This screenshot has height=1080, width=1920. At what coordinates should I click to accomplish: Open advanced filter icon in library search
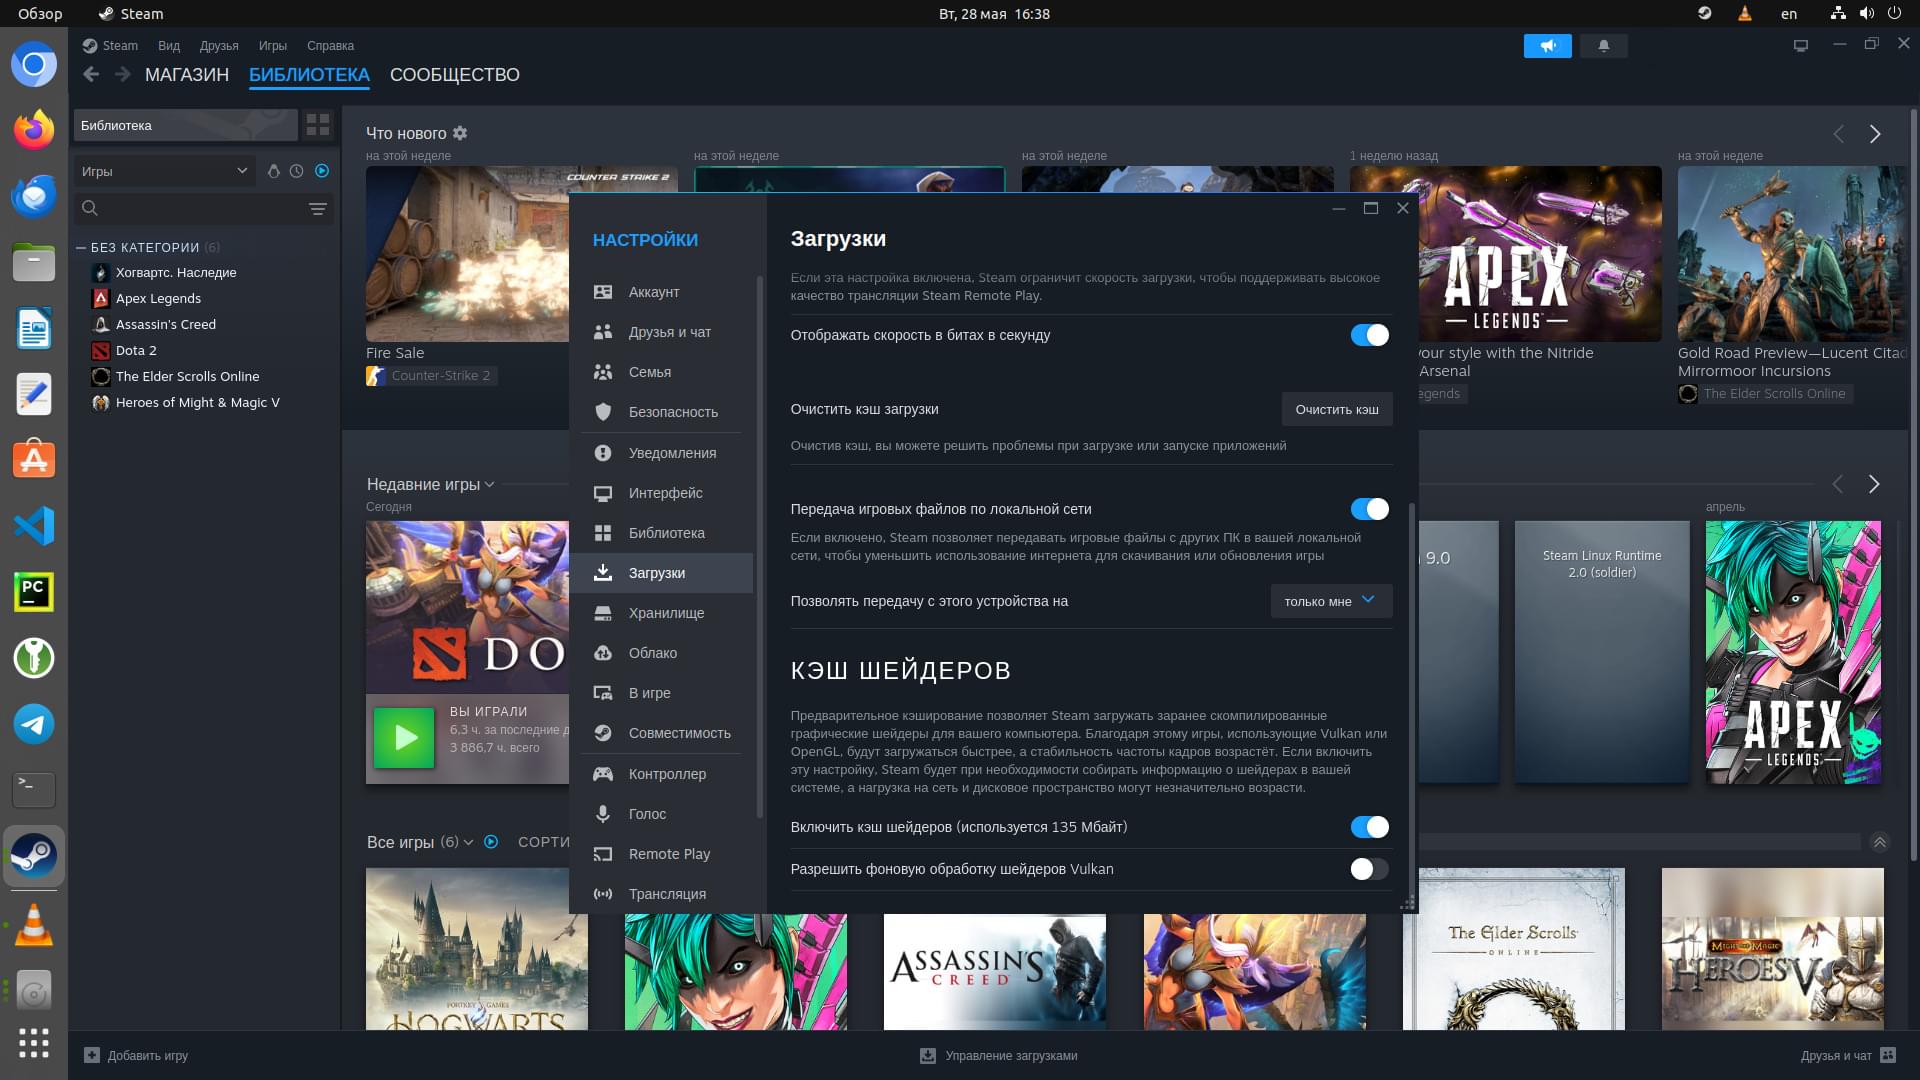click(317, 209)
